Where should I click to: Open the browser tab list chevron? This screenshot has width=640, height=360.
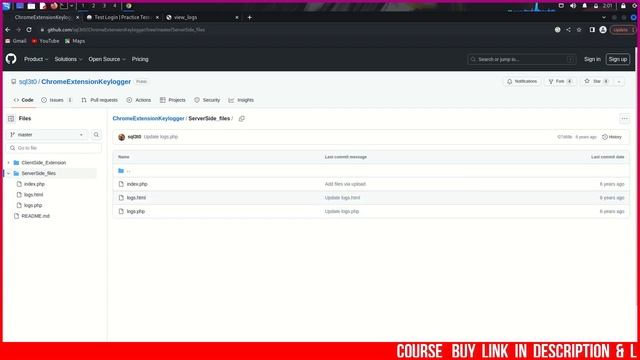(x=604, y=18)
